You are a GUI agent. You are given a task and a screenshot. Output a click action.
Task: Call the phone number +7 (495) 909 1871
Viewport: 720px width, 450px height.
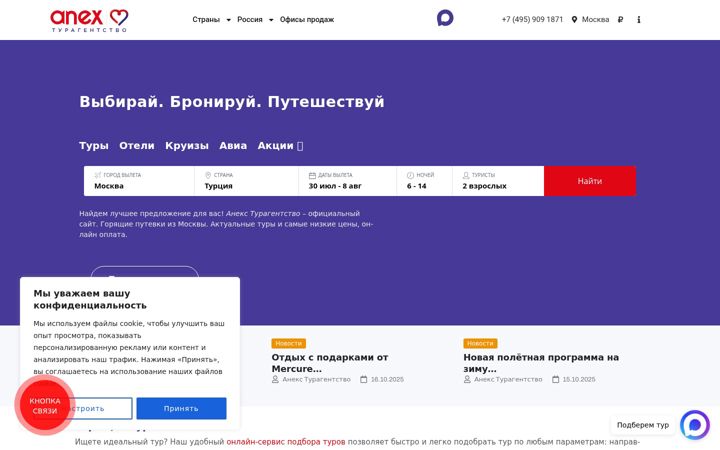click(x=532, y=20)
